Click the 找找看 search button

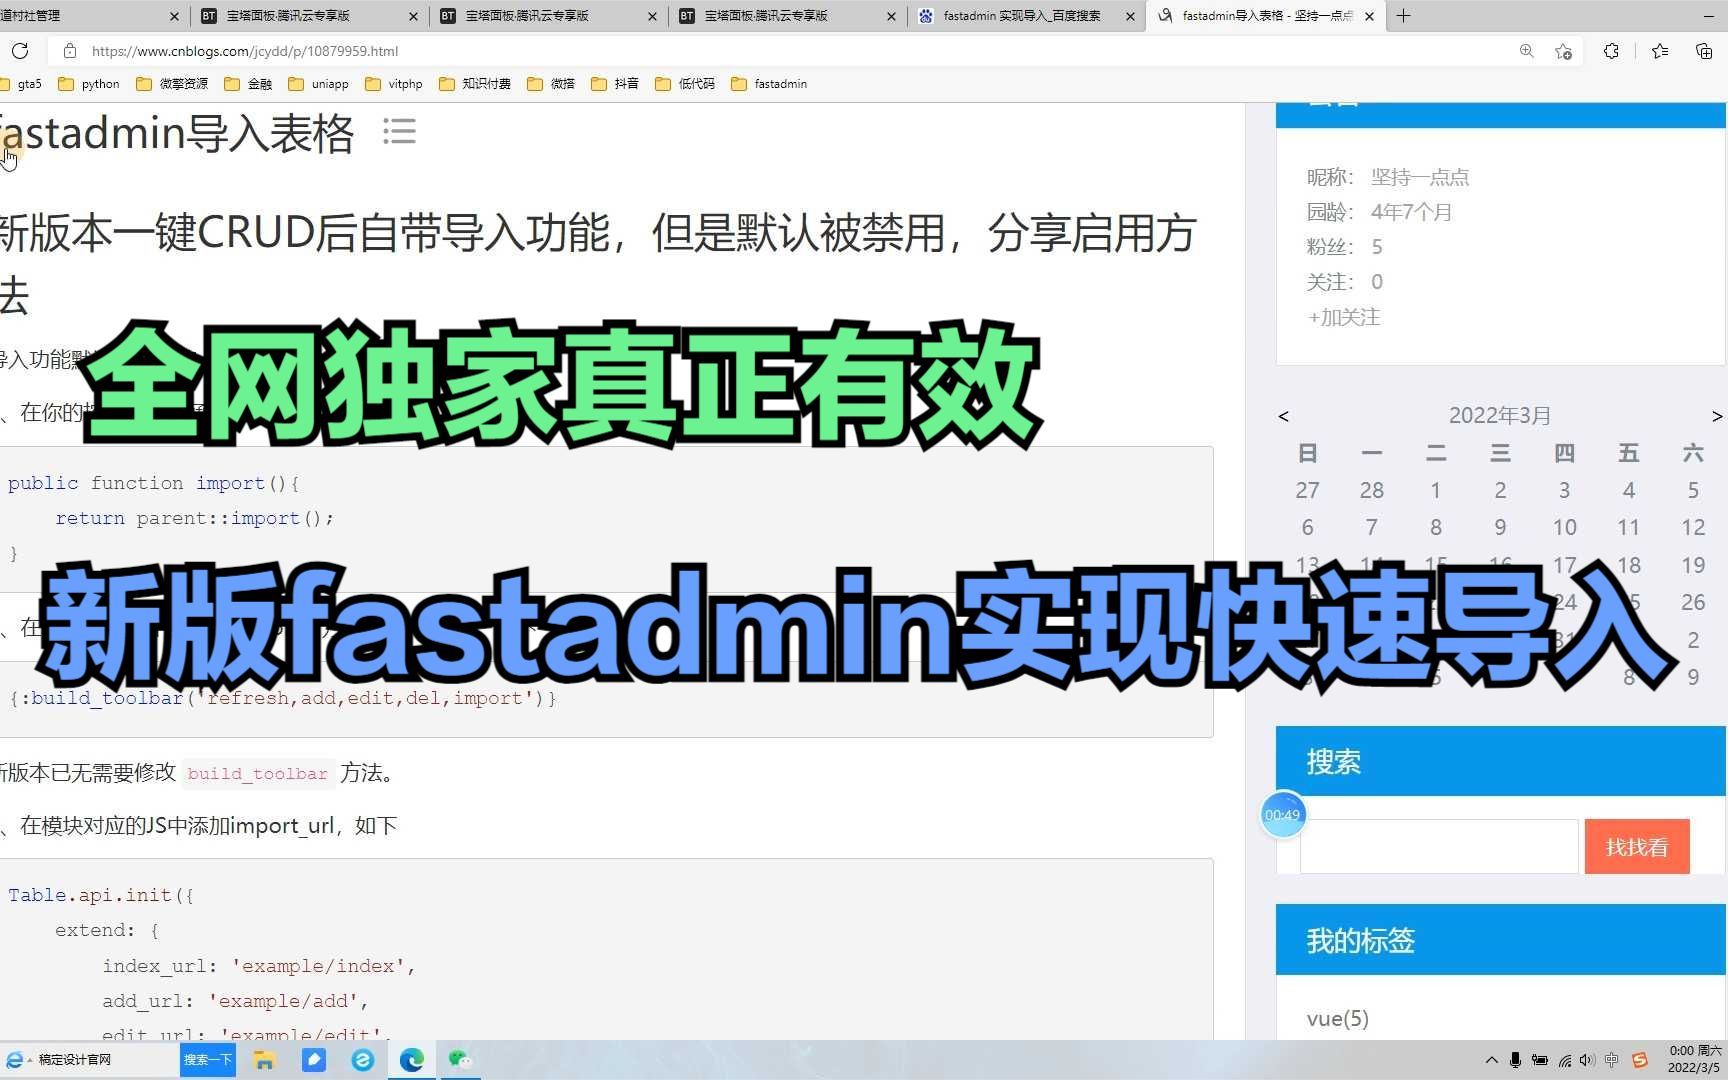[x=1636, y=847]
